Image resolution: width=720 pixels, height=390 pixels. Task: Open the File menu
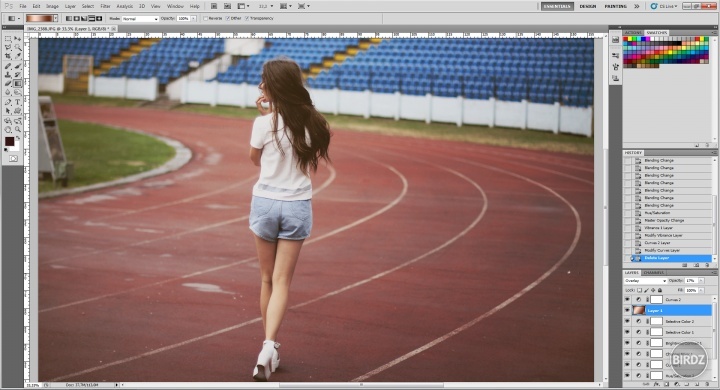click(23, 6)
